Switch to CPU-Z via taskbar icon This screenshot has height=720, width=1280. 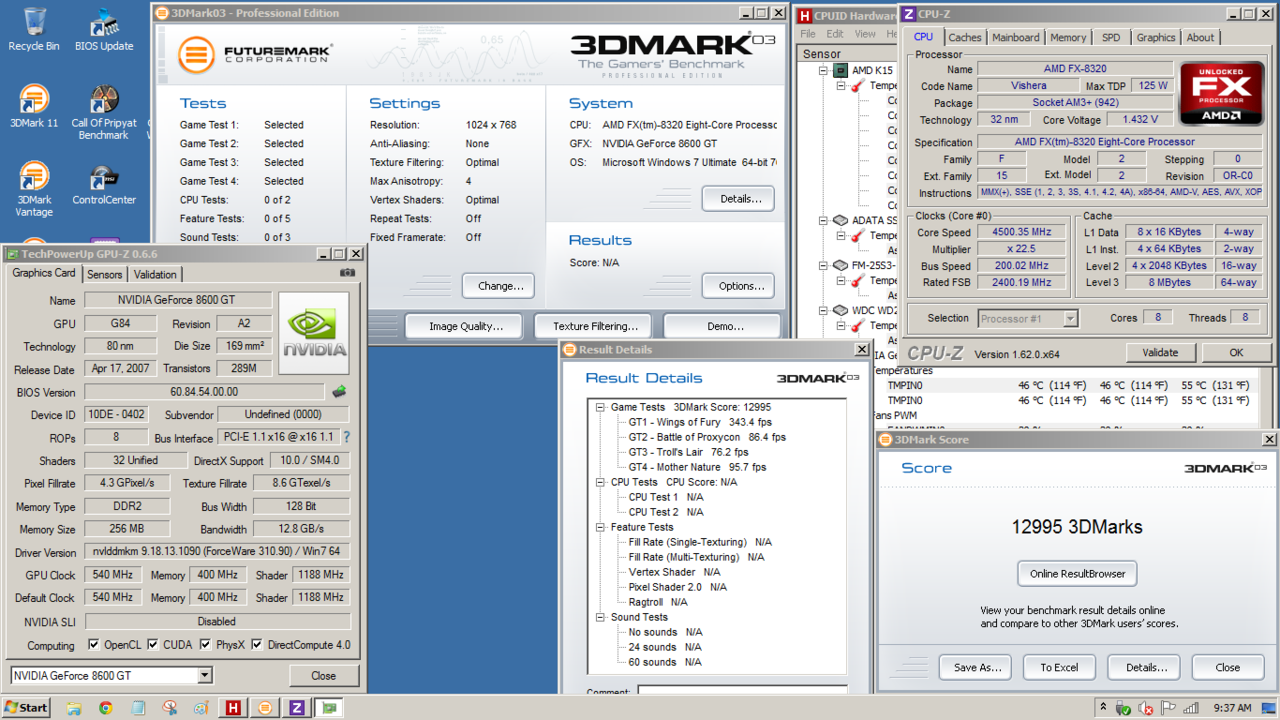(x=297, y=707)
